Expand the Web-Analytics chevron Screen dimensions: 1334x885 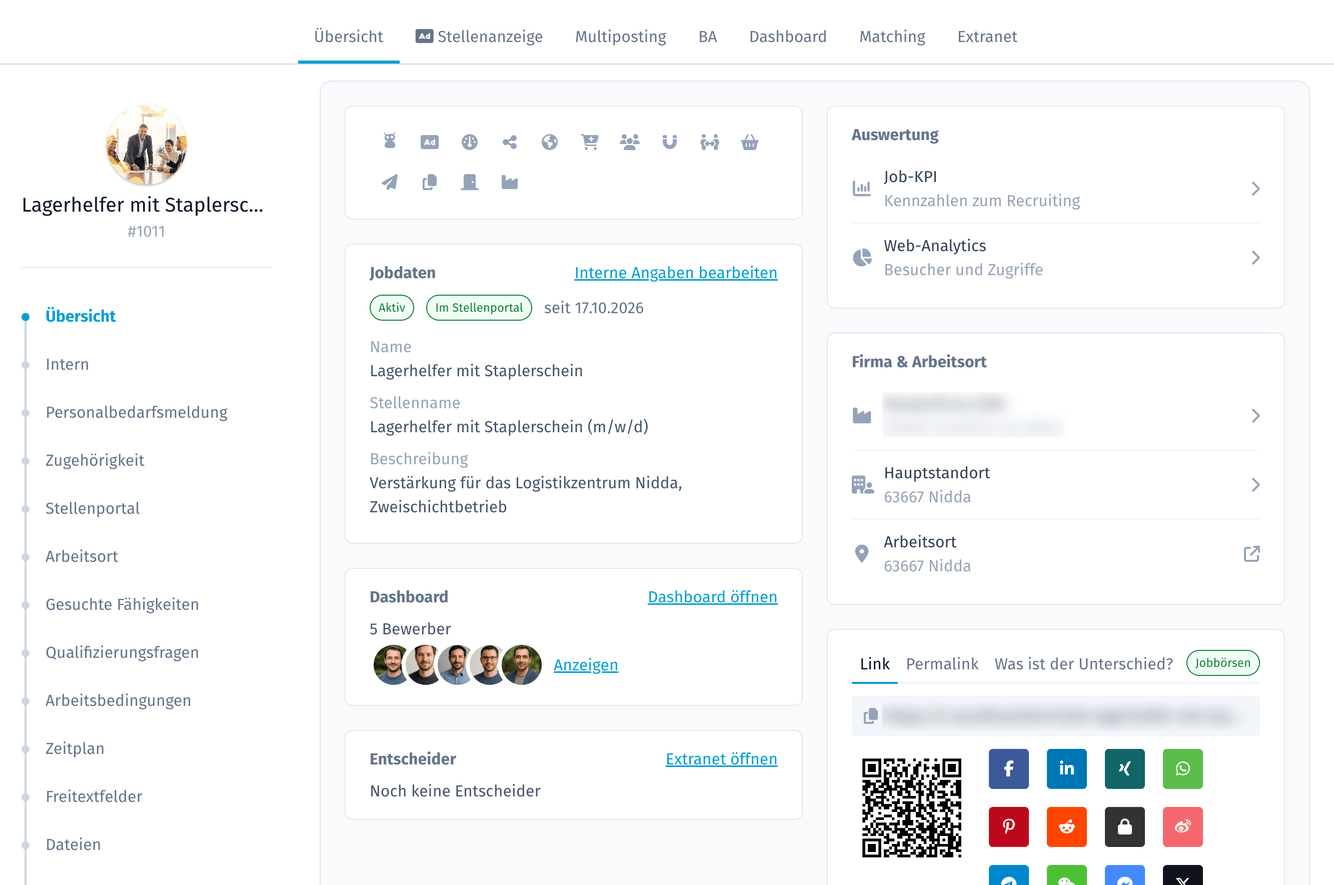point(1256,258)
